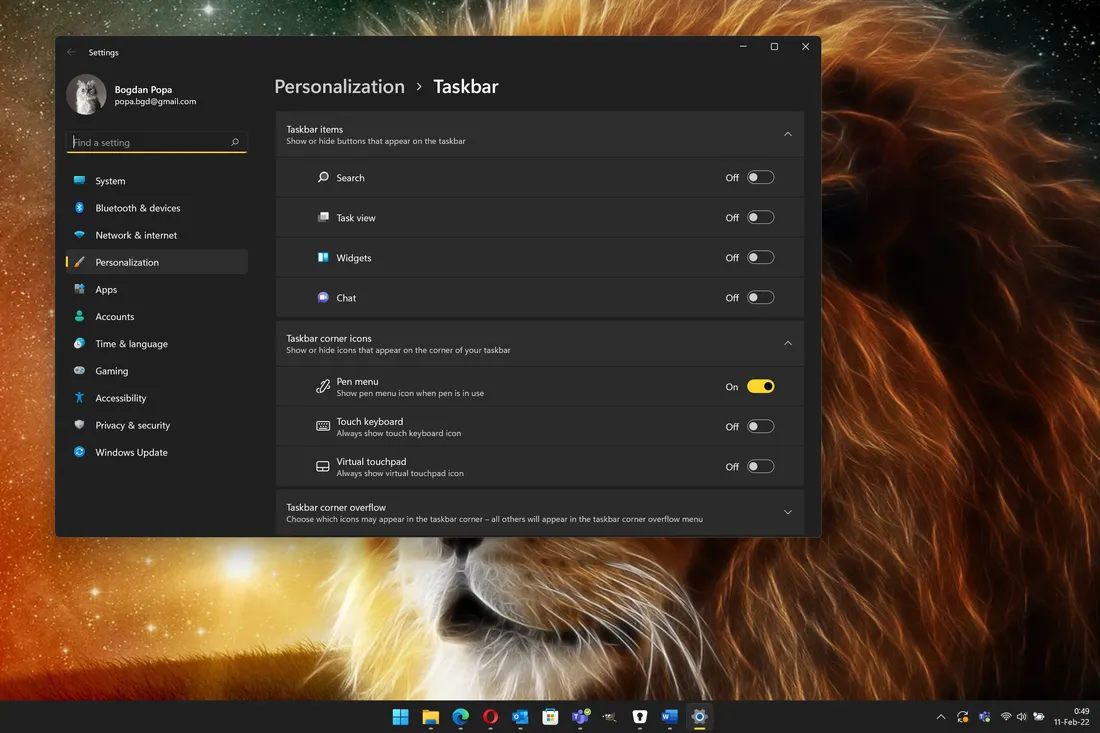This screenshot has height=733, width=1100.
Task: Click the Personalization breadcrumb link
Action: click(x=339, y=87)
